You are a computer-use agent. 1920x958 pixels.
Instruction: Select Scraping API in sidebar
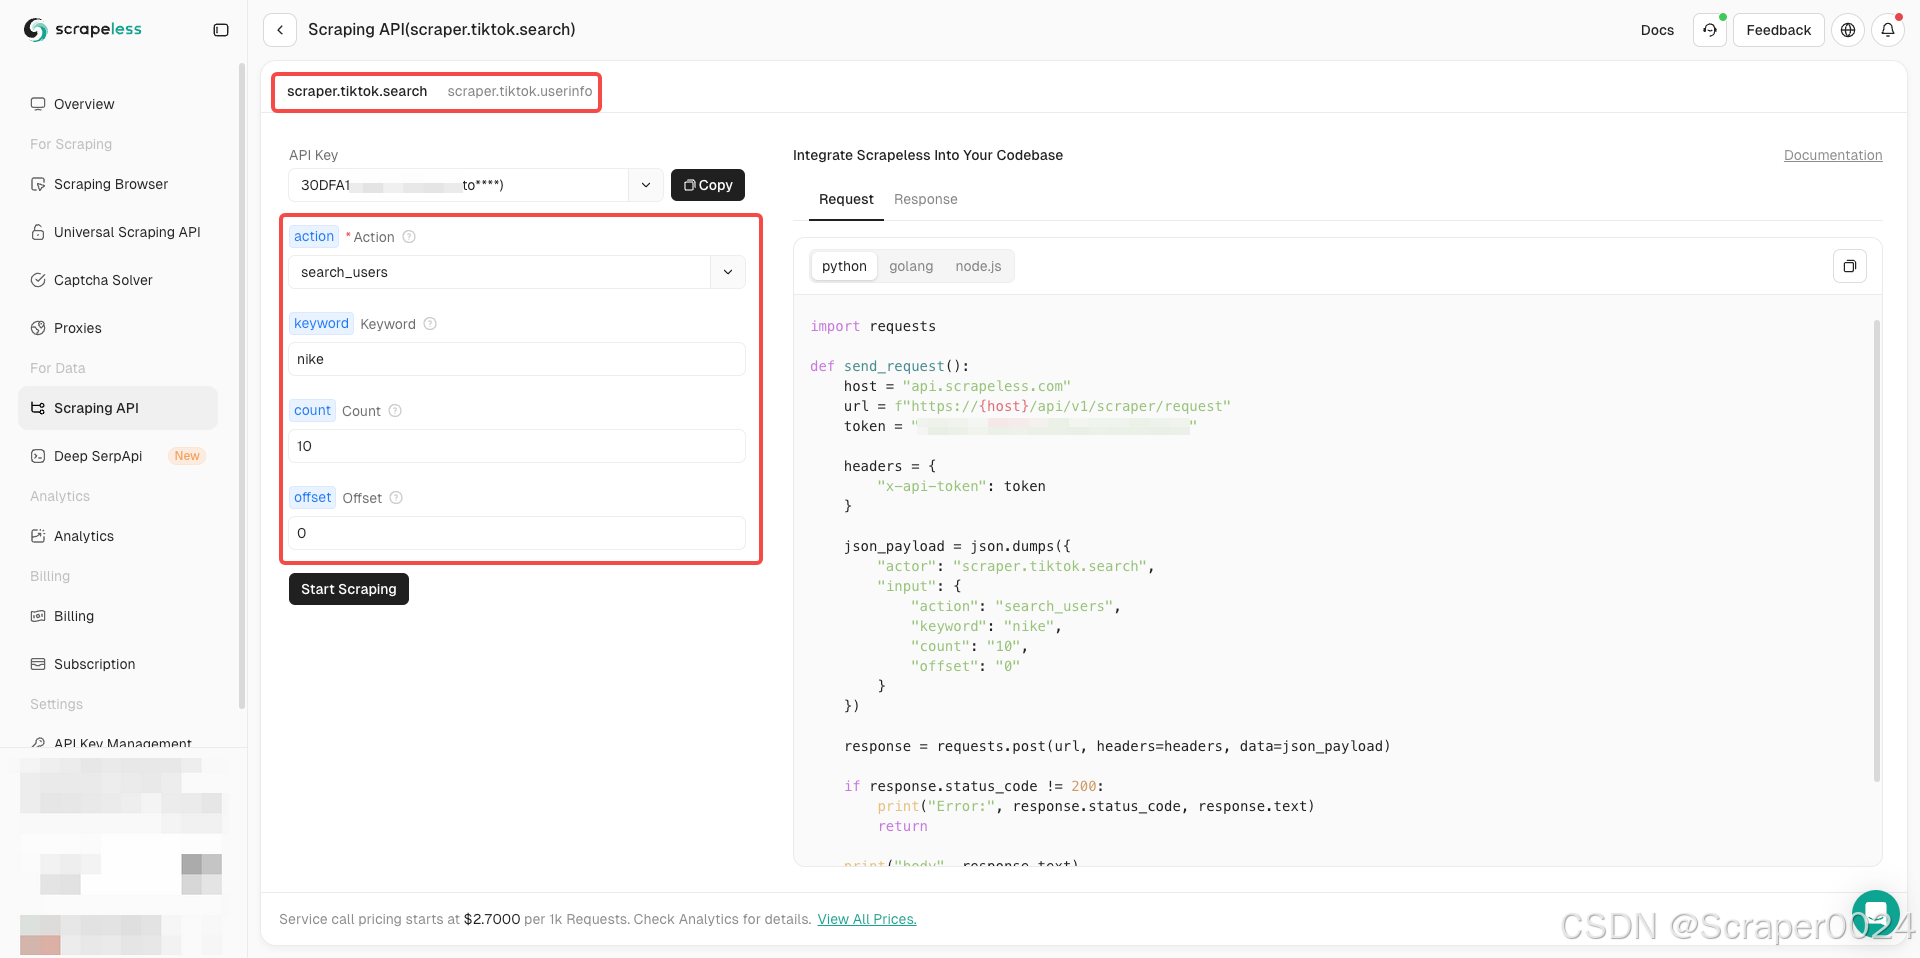coord(118,408)
